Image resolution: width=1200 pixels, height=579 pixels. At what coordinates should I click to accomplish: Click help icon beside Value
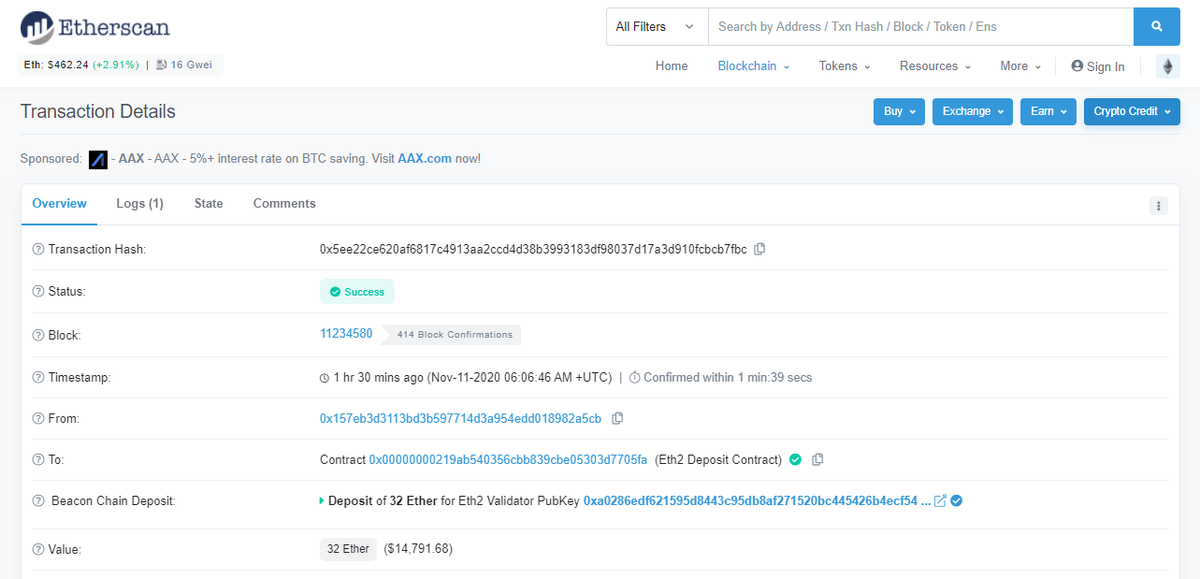[x=38, y=549]
